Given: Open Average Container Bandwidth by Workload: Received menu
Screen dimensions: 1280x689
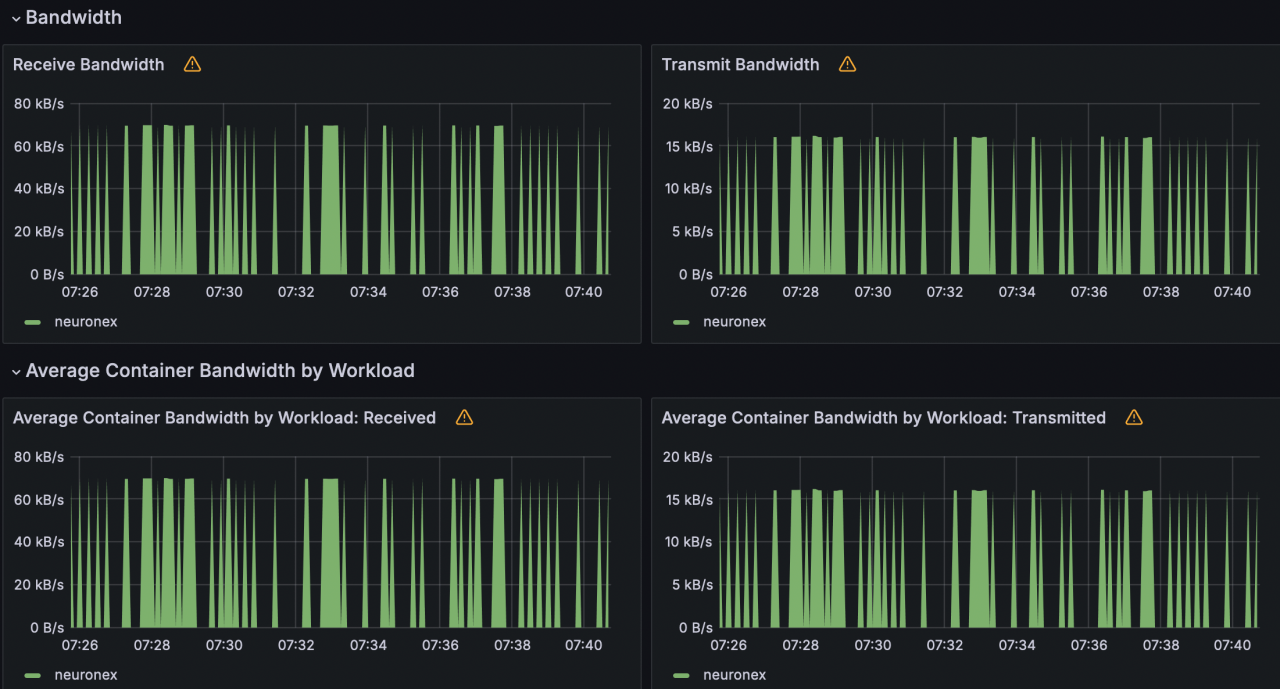Looking at the screenshot, I should (x=224, y=418).
